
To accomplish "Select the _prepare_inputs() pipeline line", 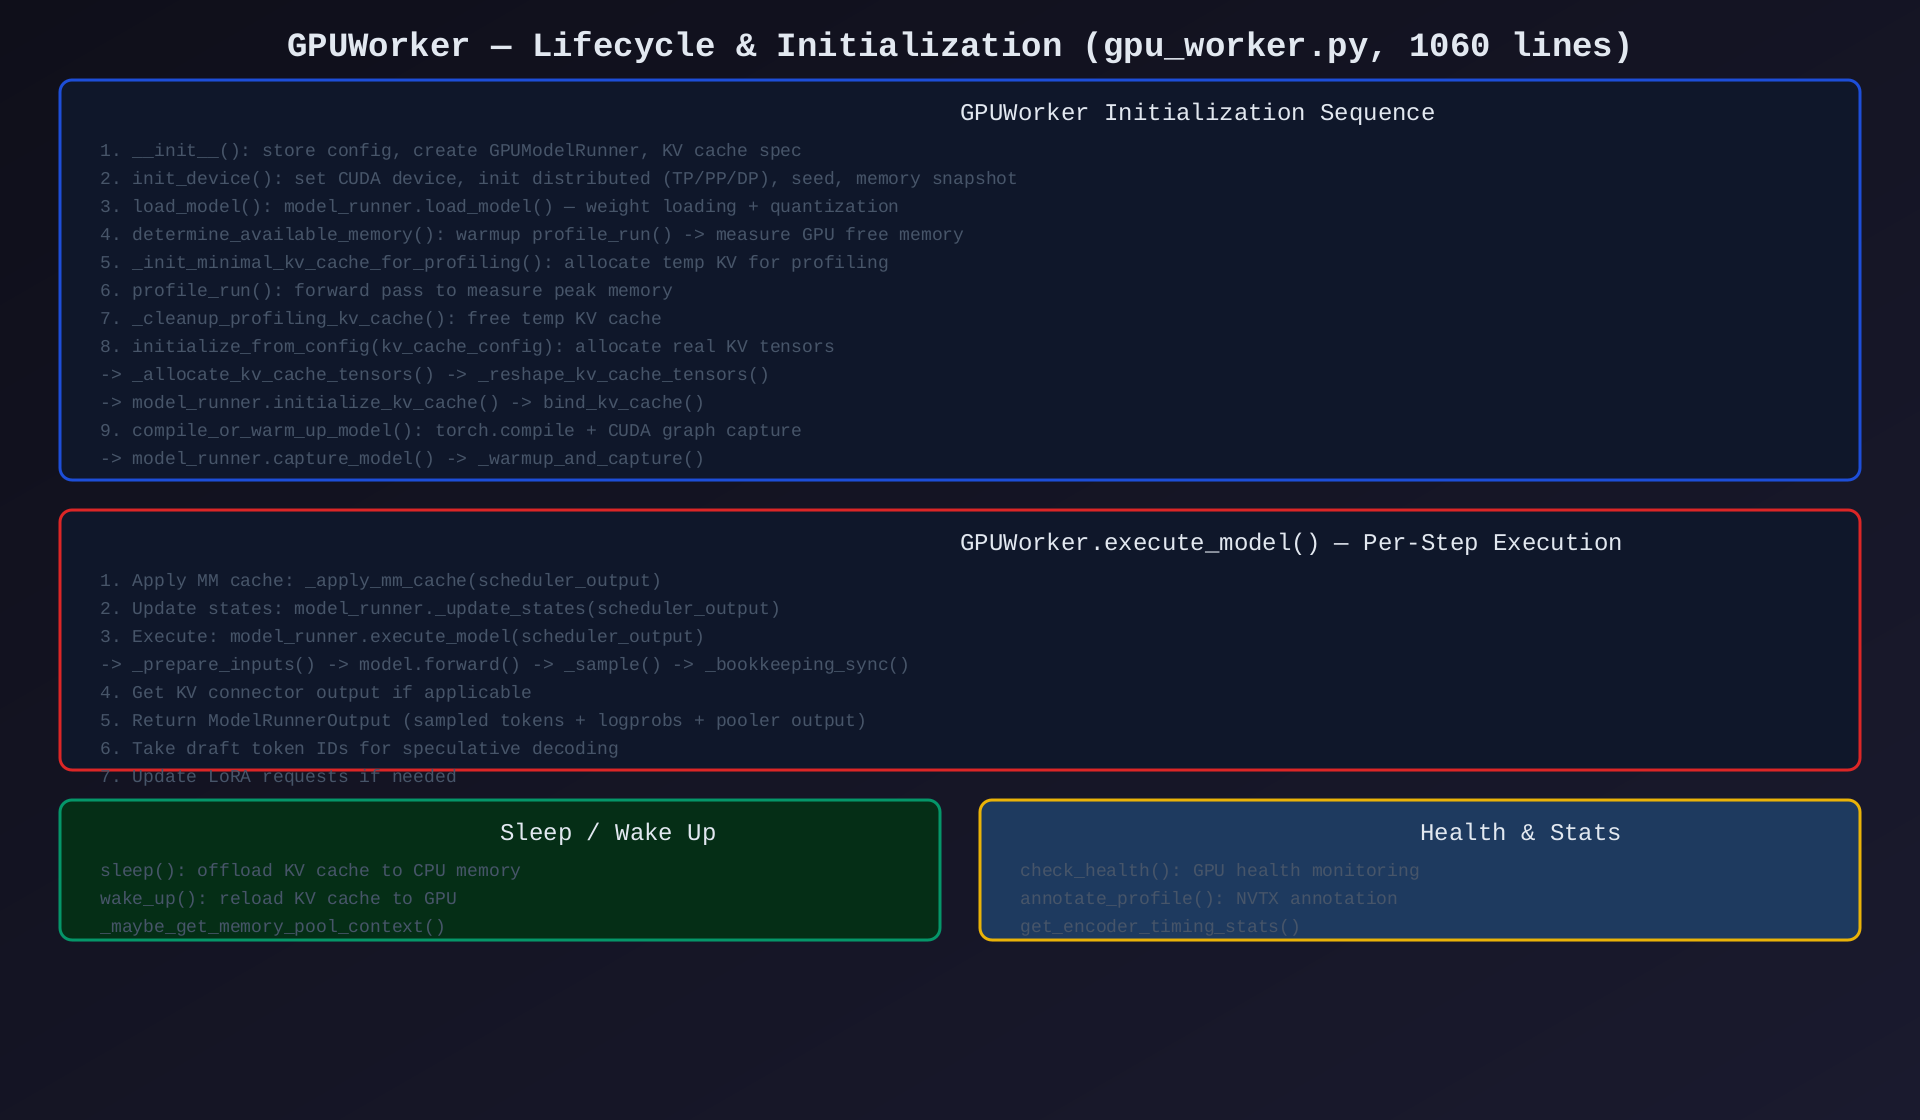I will (504, 665).
